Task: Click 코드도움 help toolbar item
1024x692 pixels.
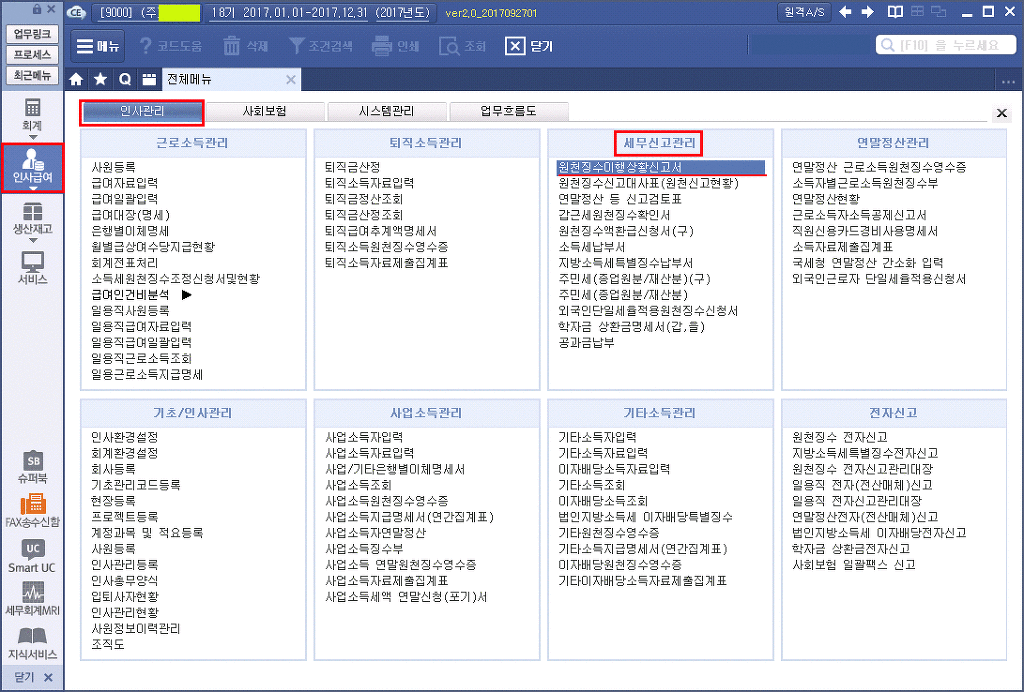Action: point(170,46)
